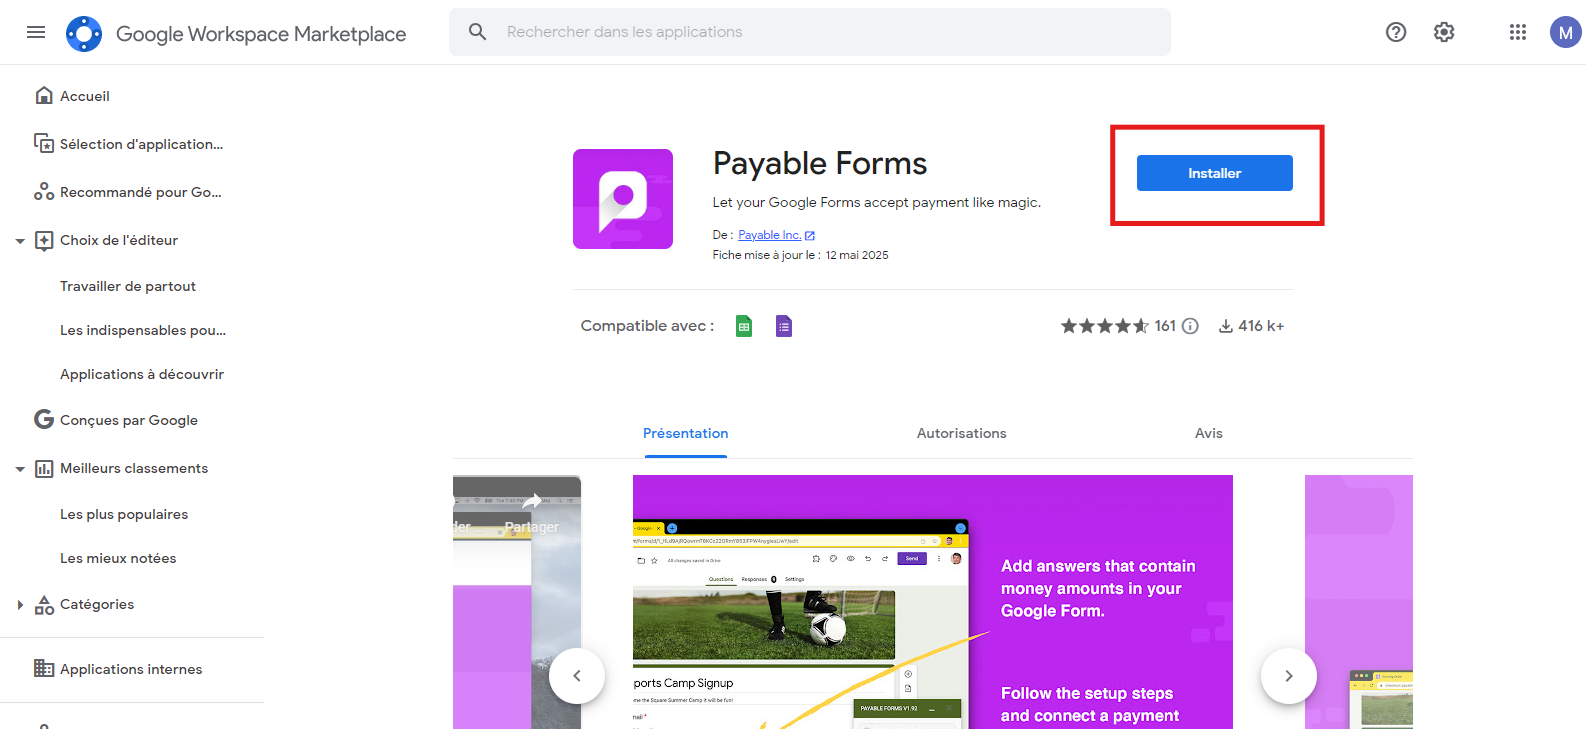Click the Meilleurs classements chart icon
The width and height of the screenshot is (1586, 729).
pos(44,468)
